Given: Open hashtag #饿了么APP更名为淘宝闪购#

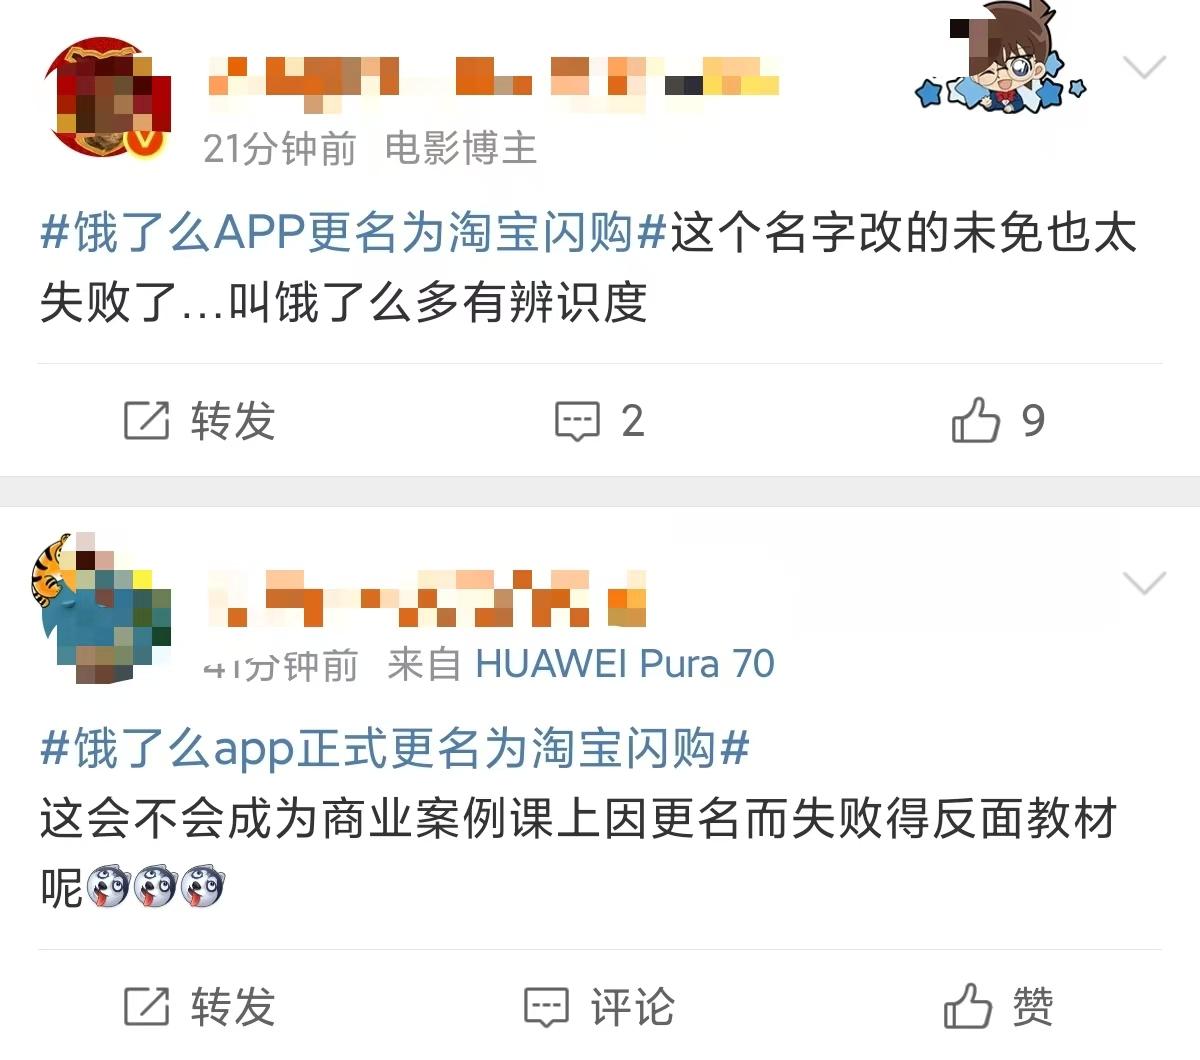Looking at the screenshot, I should click(354, 234).
